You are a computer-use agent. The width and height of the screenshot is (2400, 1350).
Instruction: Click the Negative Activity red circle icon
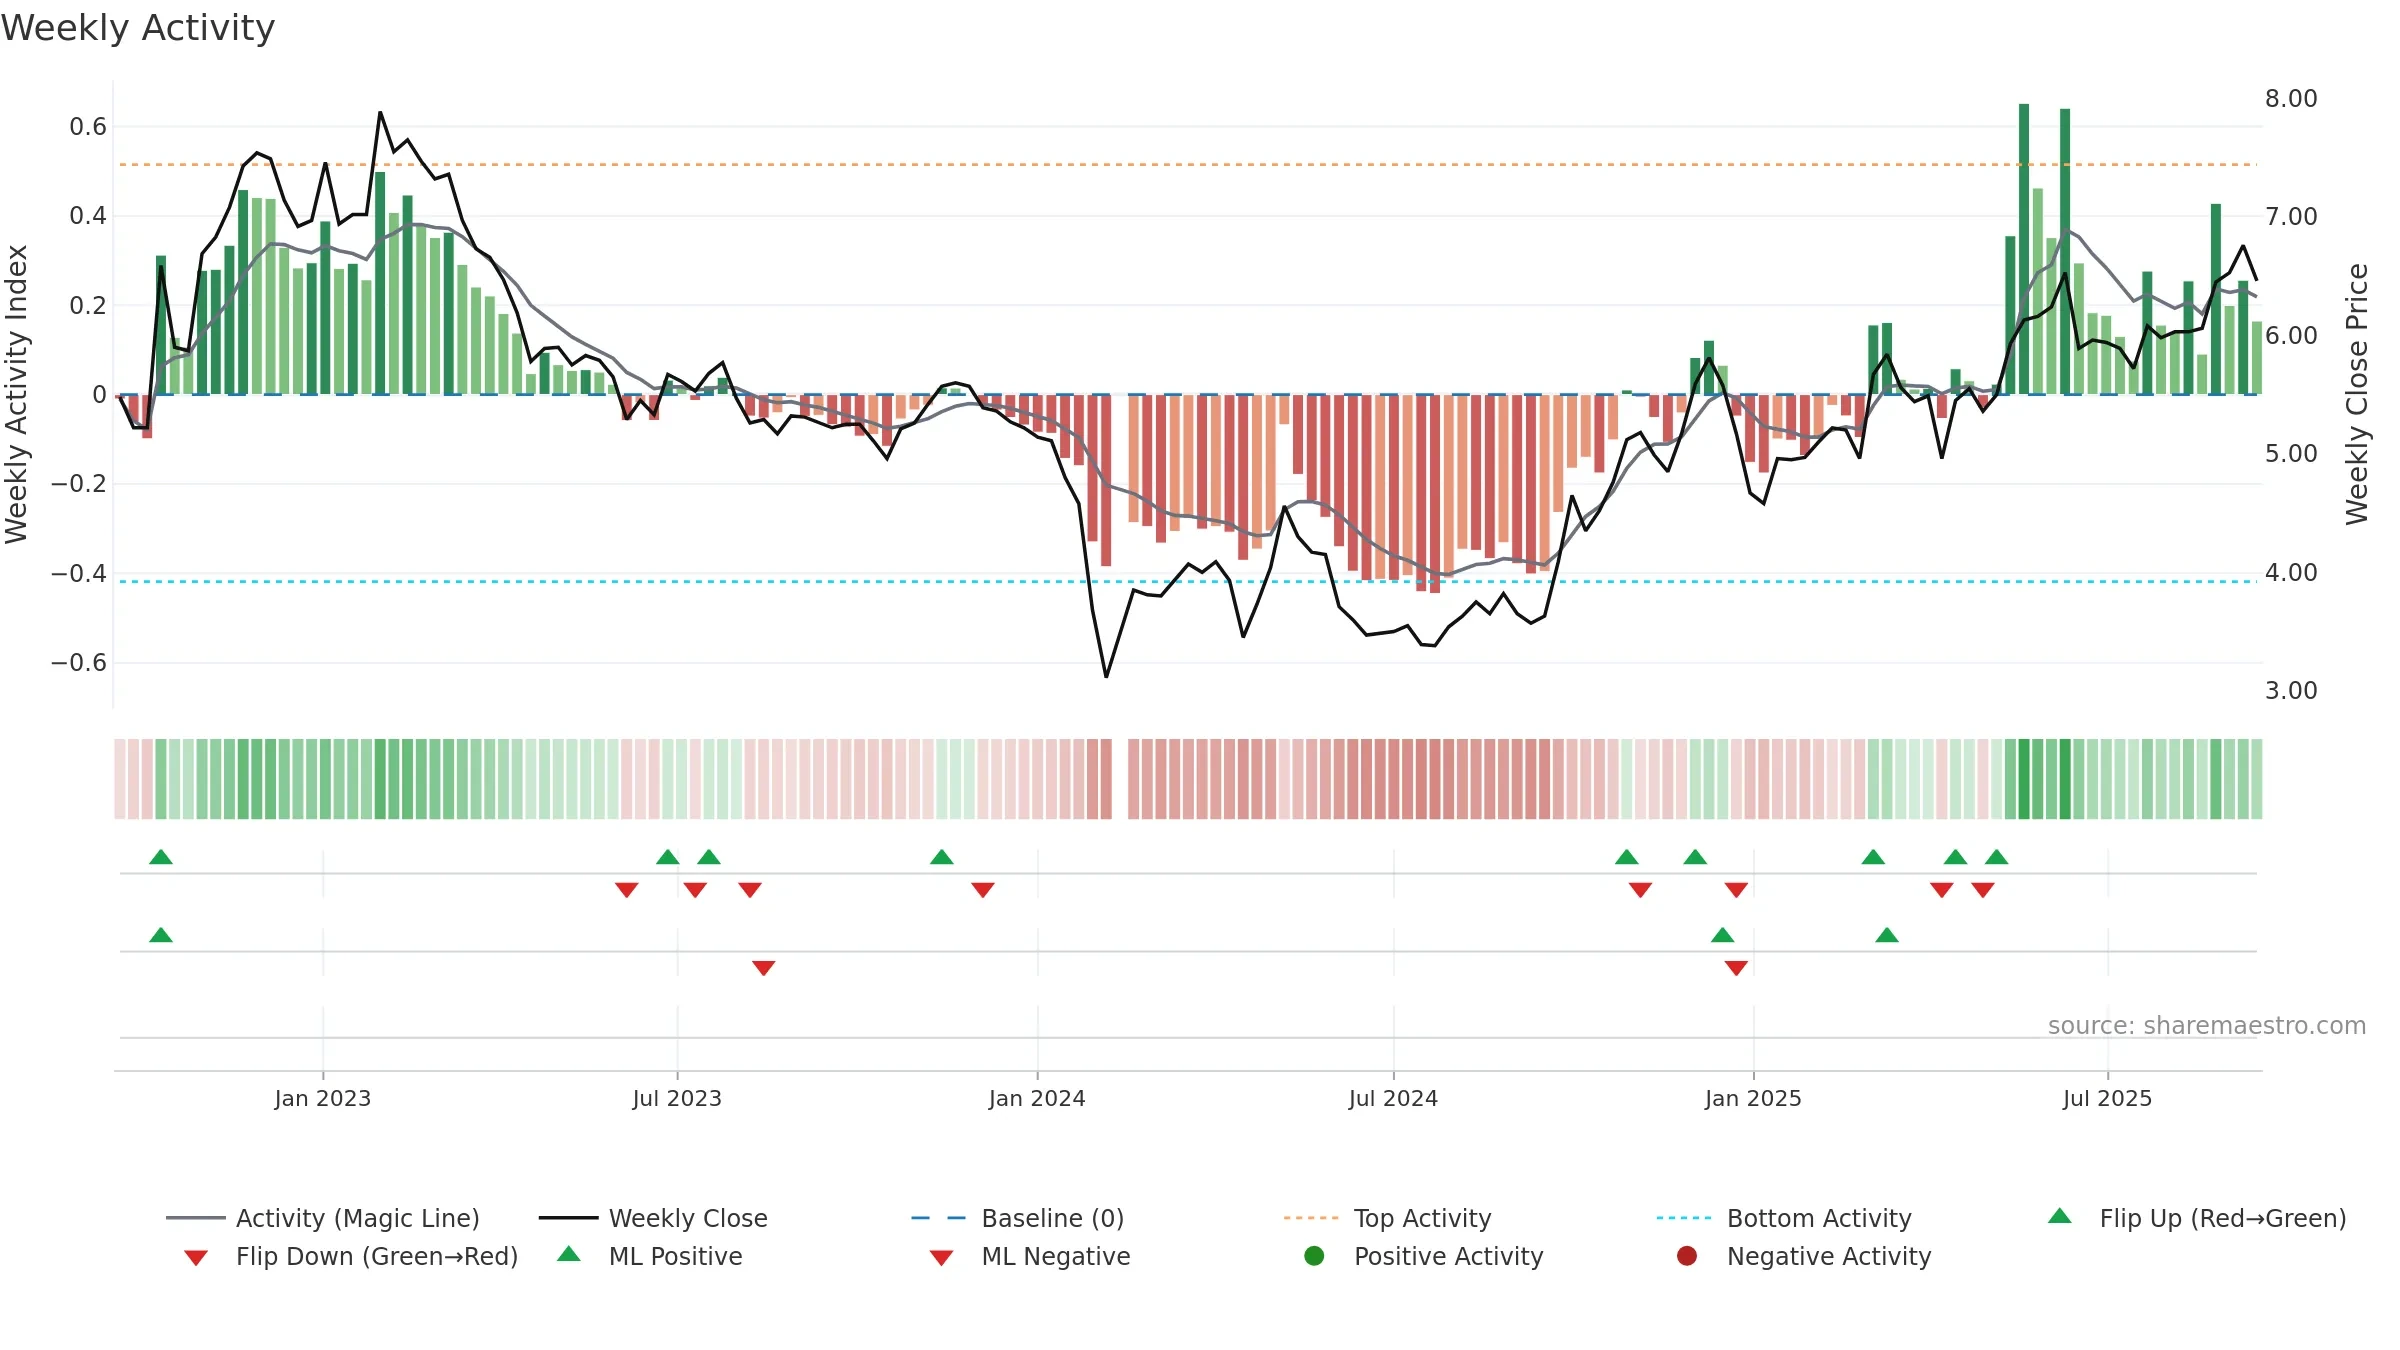pos(1687,1255)
